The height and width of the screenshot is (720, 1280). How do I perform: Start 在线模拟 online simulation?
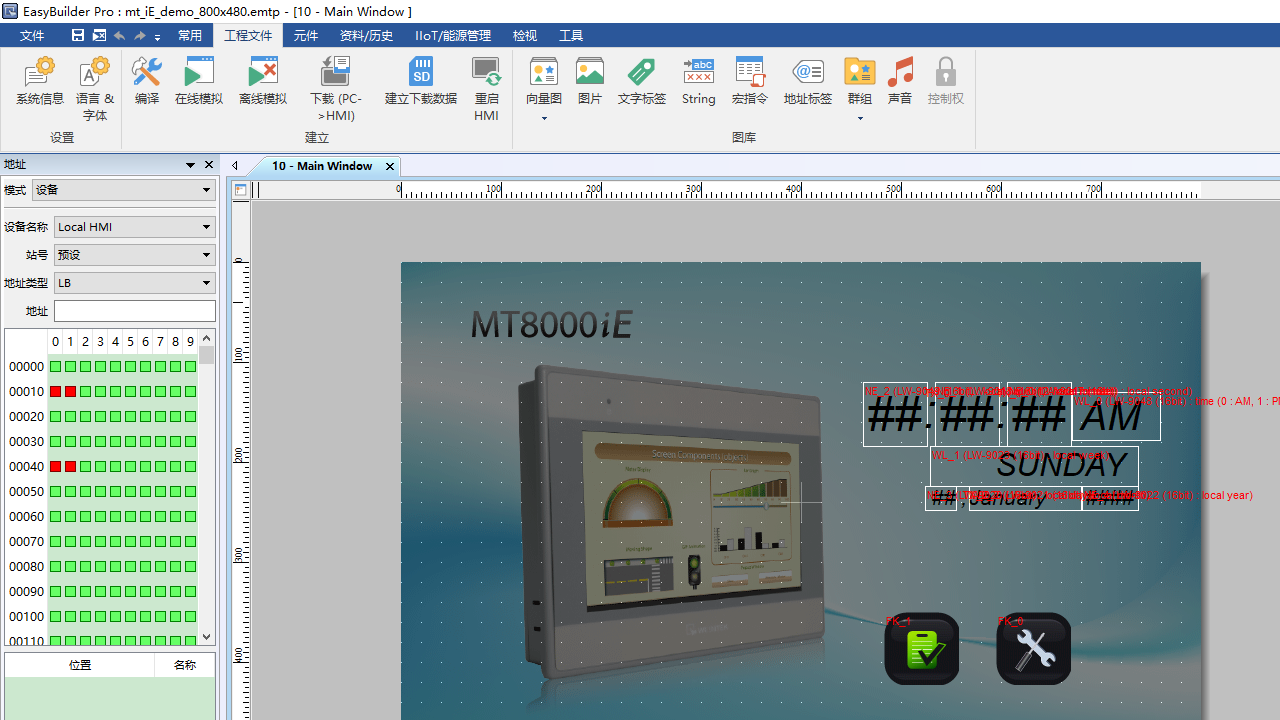(199, 81)
